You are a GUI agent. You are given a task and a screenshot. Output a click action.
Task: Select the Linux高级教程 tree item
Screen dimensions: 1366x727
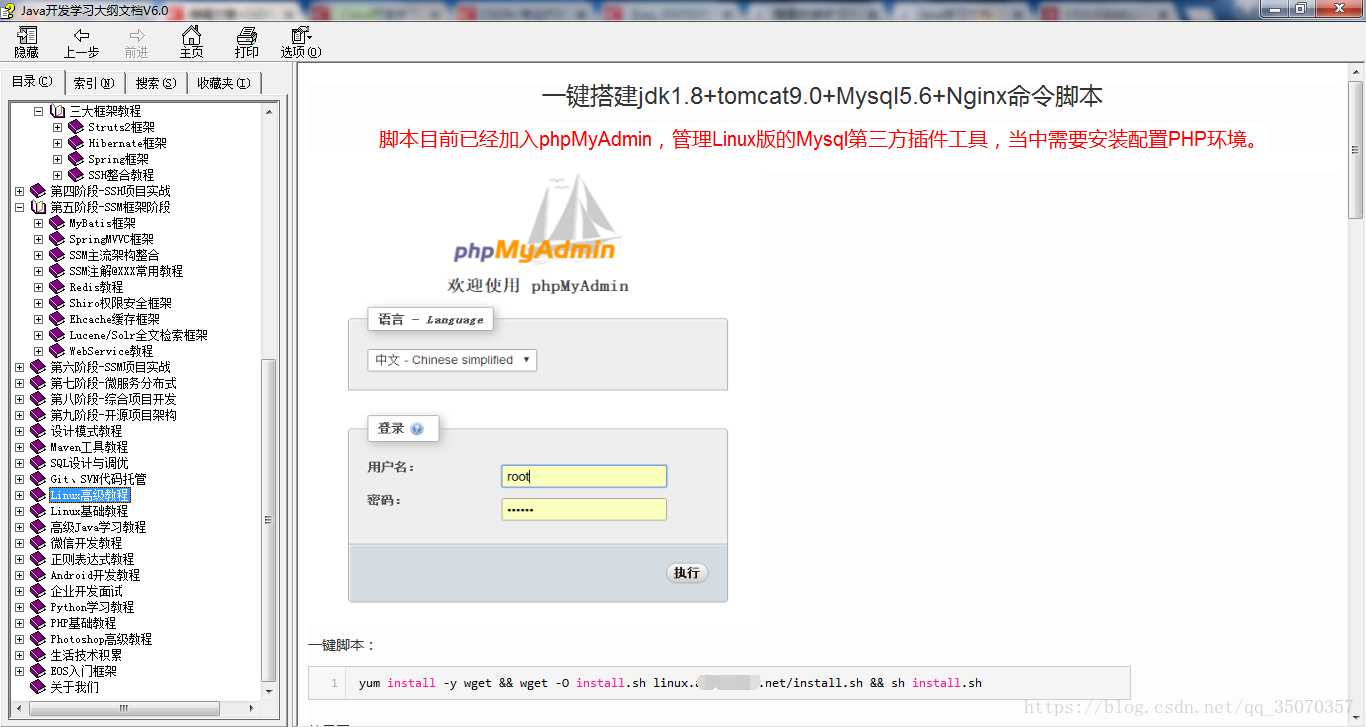tap(90, 495)
